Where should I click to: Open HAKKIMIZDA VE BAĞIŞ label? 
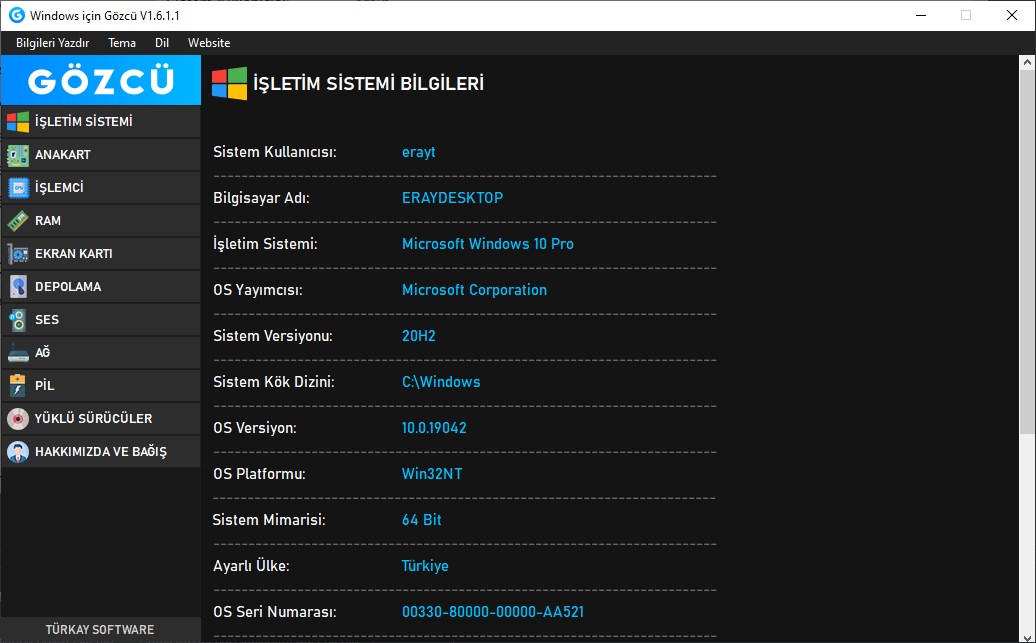[101, 451]
